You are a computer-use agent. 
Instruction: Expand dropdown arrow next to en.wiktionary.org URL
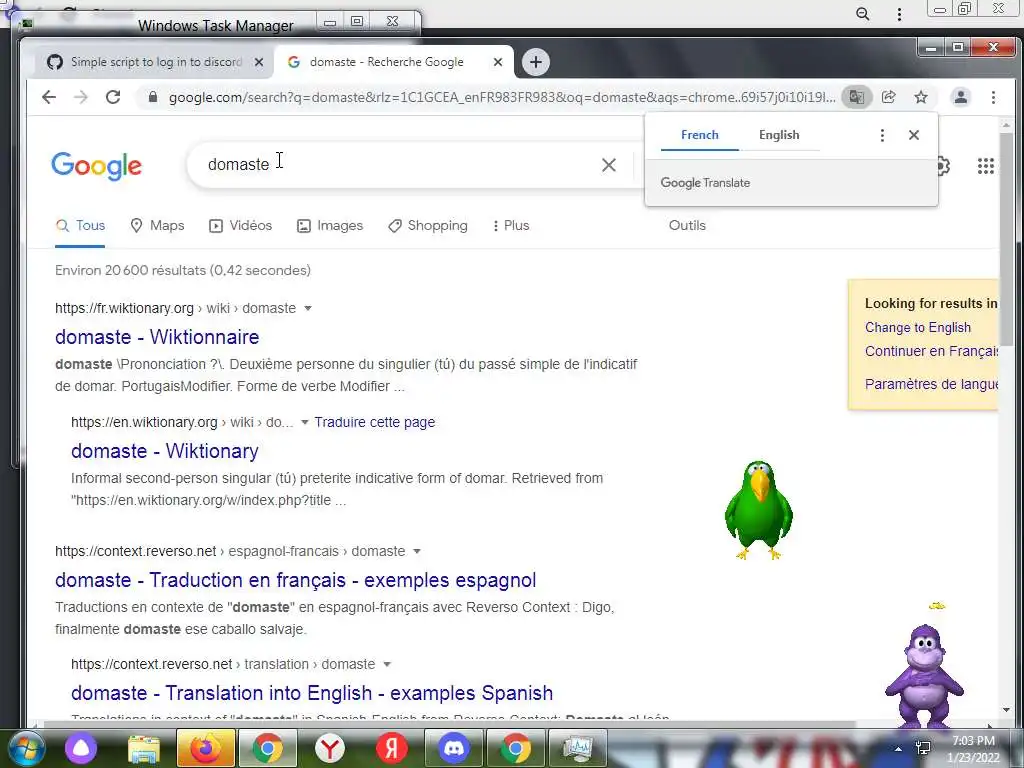304,423
